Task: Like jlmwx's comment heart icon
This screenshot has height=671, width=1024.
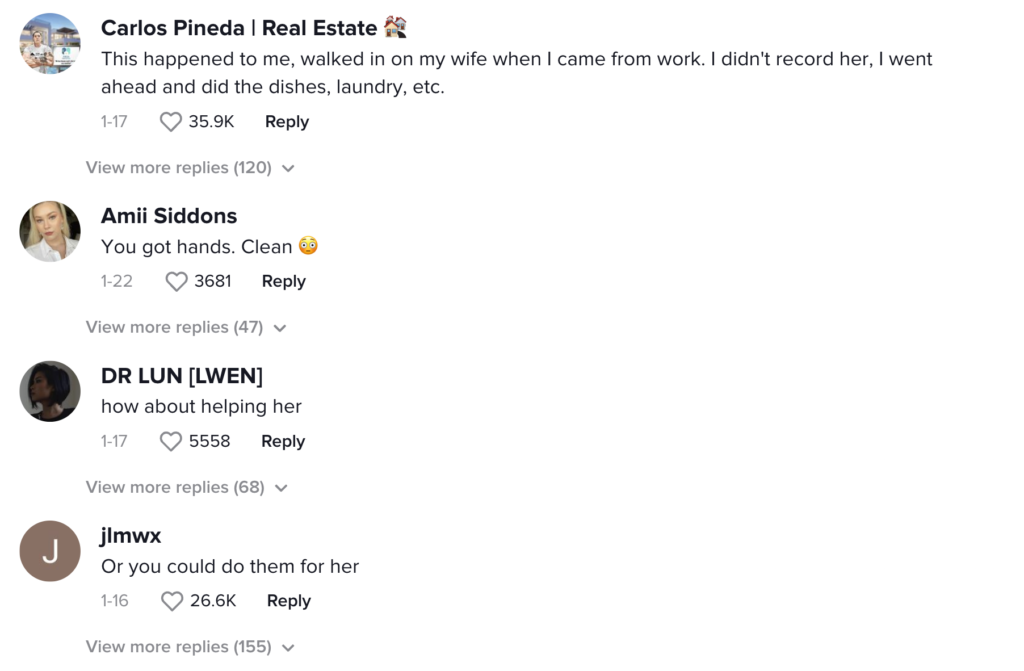Action: coord(172,601)
